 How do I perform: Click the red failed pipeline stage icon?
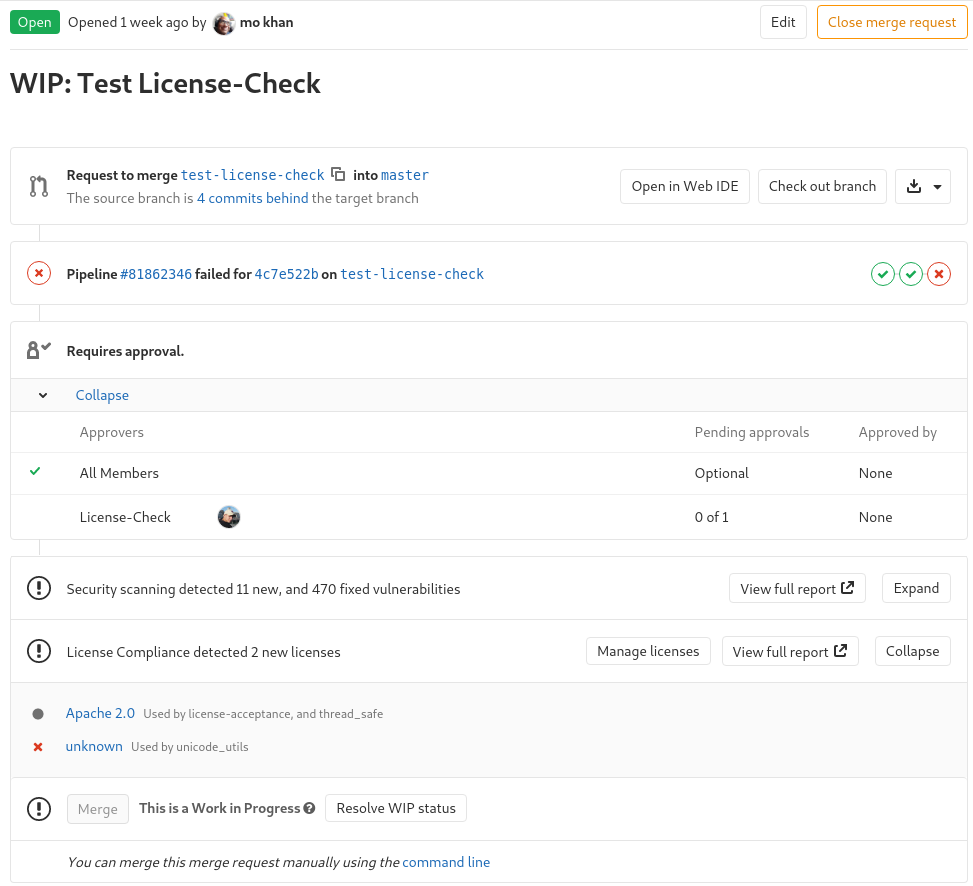click(x=939, y=273)
